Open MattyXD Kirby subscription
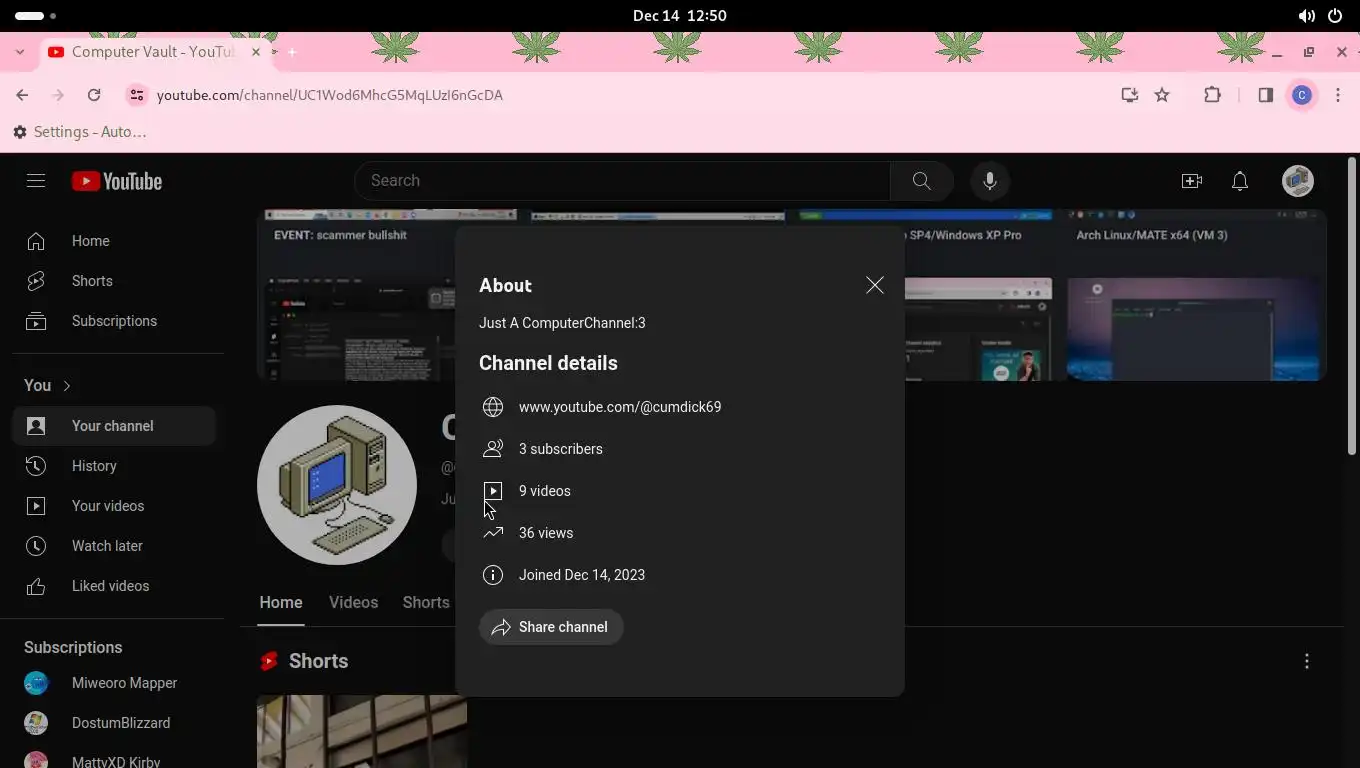 (114, 758)
